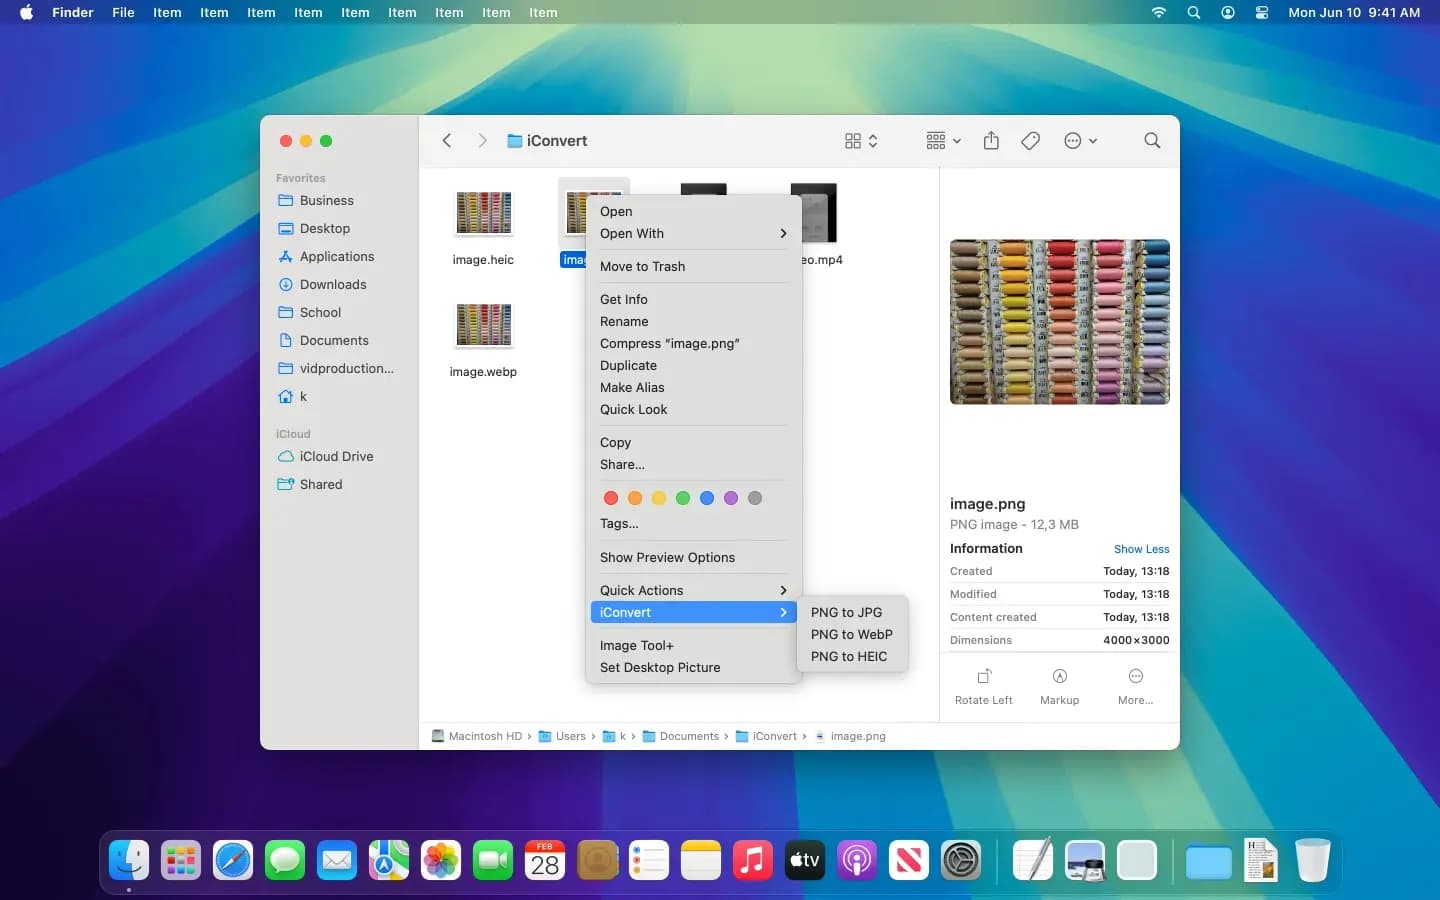
Task: Choose Open in the context menu
Action: click(x=693, y=212)
